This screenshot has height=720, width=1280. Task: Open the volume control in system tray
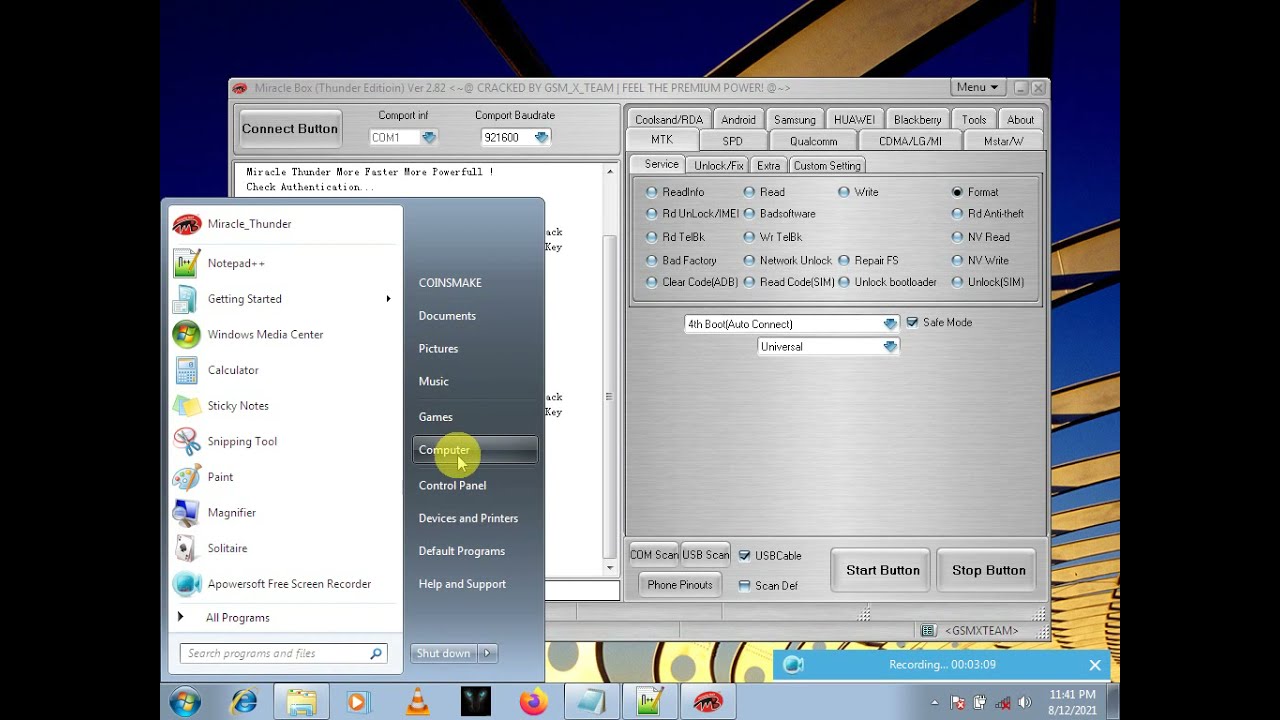pyautogui.click(x=1024, y=703)
